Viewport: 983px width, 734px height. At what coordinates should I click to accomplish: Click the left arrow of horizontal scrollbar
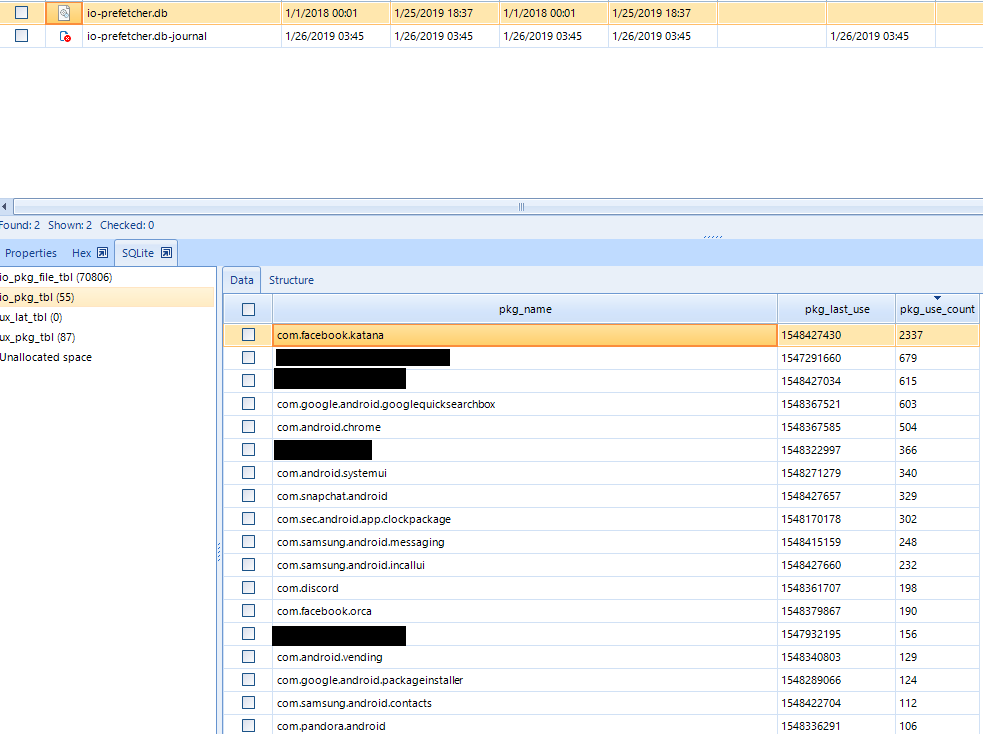[4, 206]
